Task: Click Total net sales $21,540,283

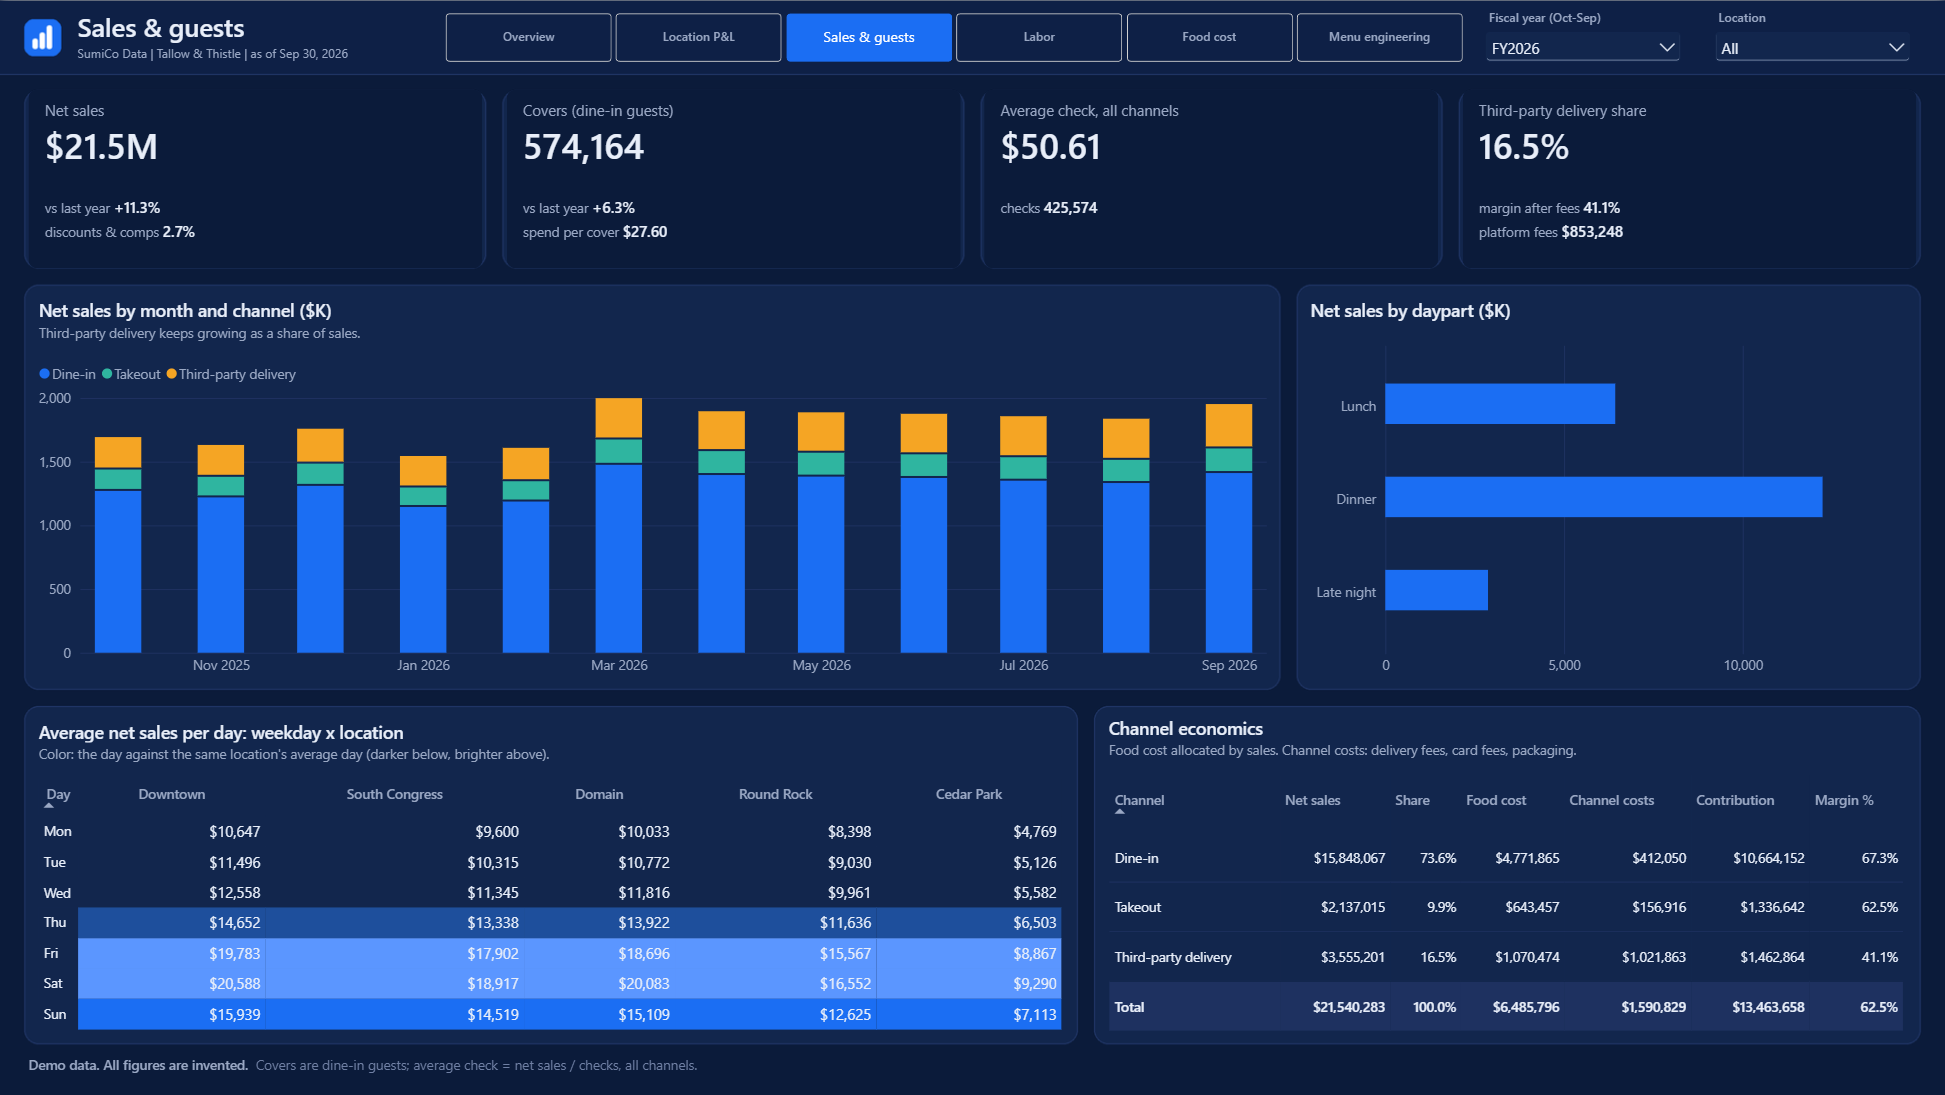Action: click(x=1348, y=1008)
